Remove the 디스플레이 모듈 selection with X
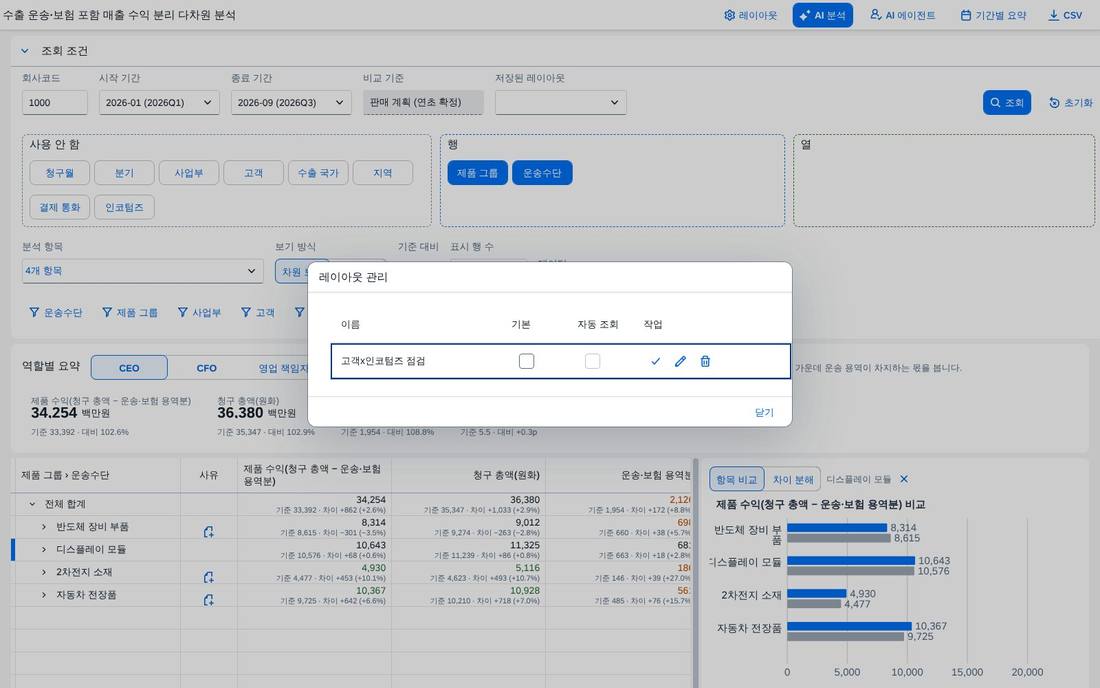The width and height of the screenshot is (1100, 688). 904,479
